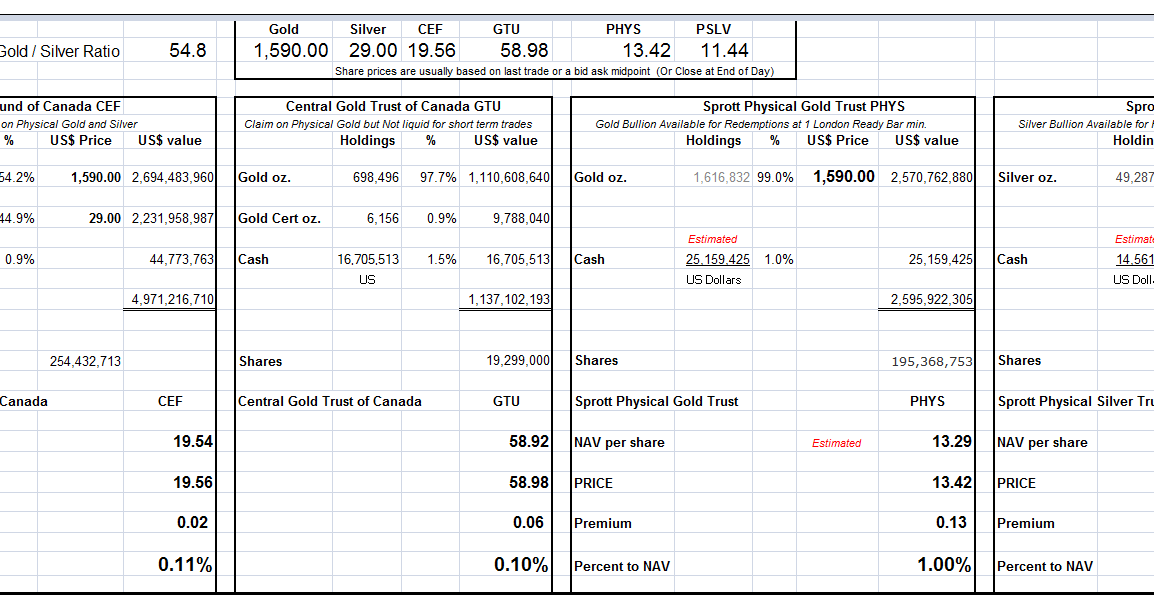
Task: Click PHYS NAV per share 13.29
Action: click(952, 442)
